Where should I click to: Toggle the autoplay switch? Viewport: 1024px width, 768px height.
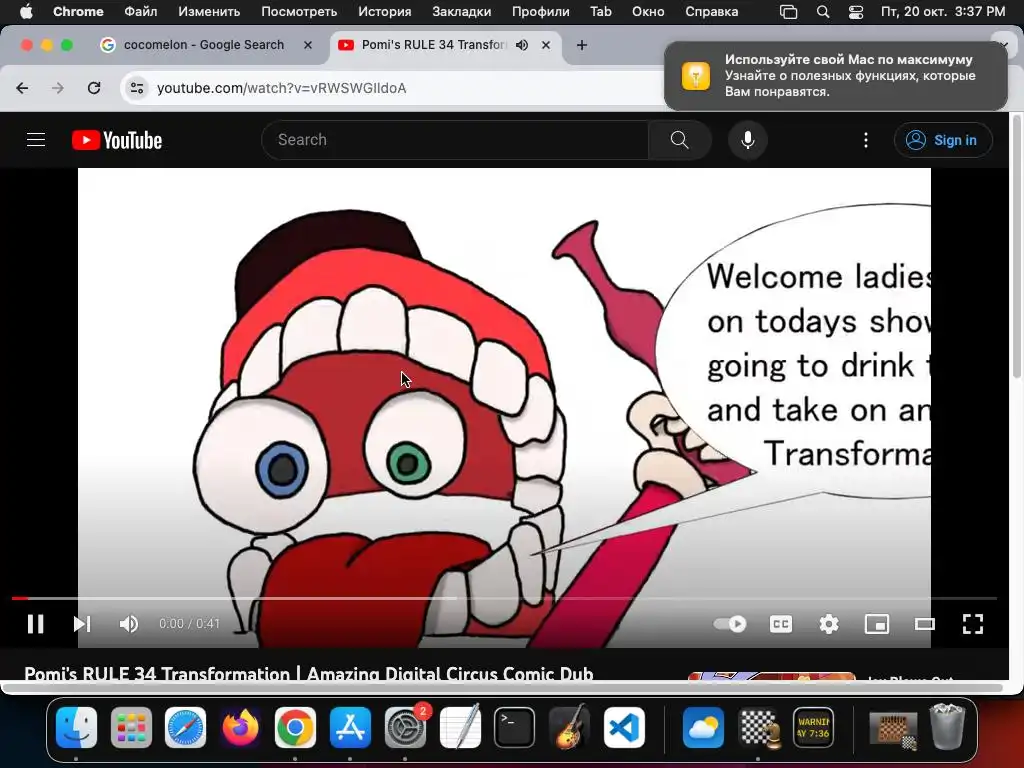coord(729,624)
